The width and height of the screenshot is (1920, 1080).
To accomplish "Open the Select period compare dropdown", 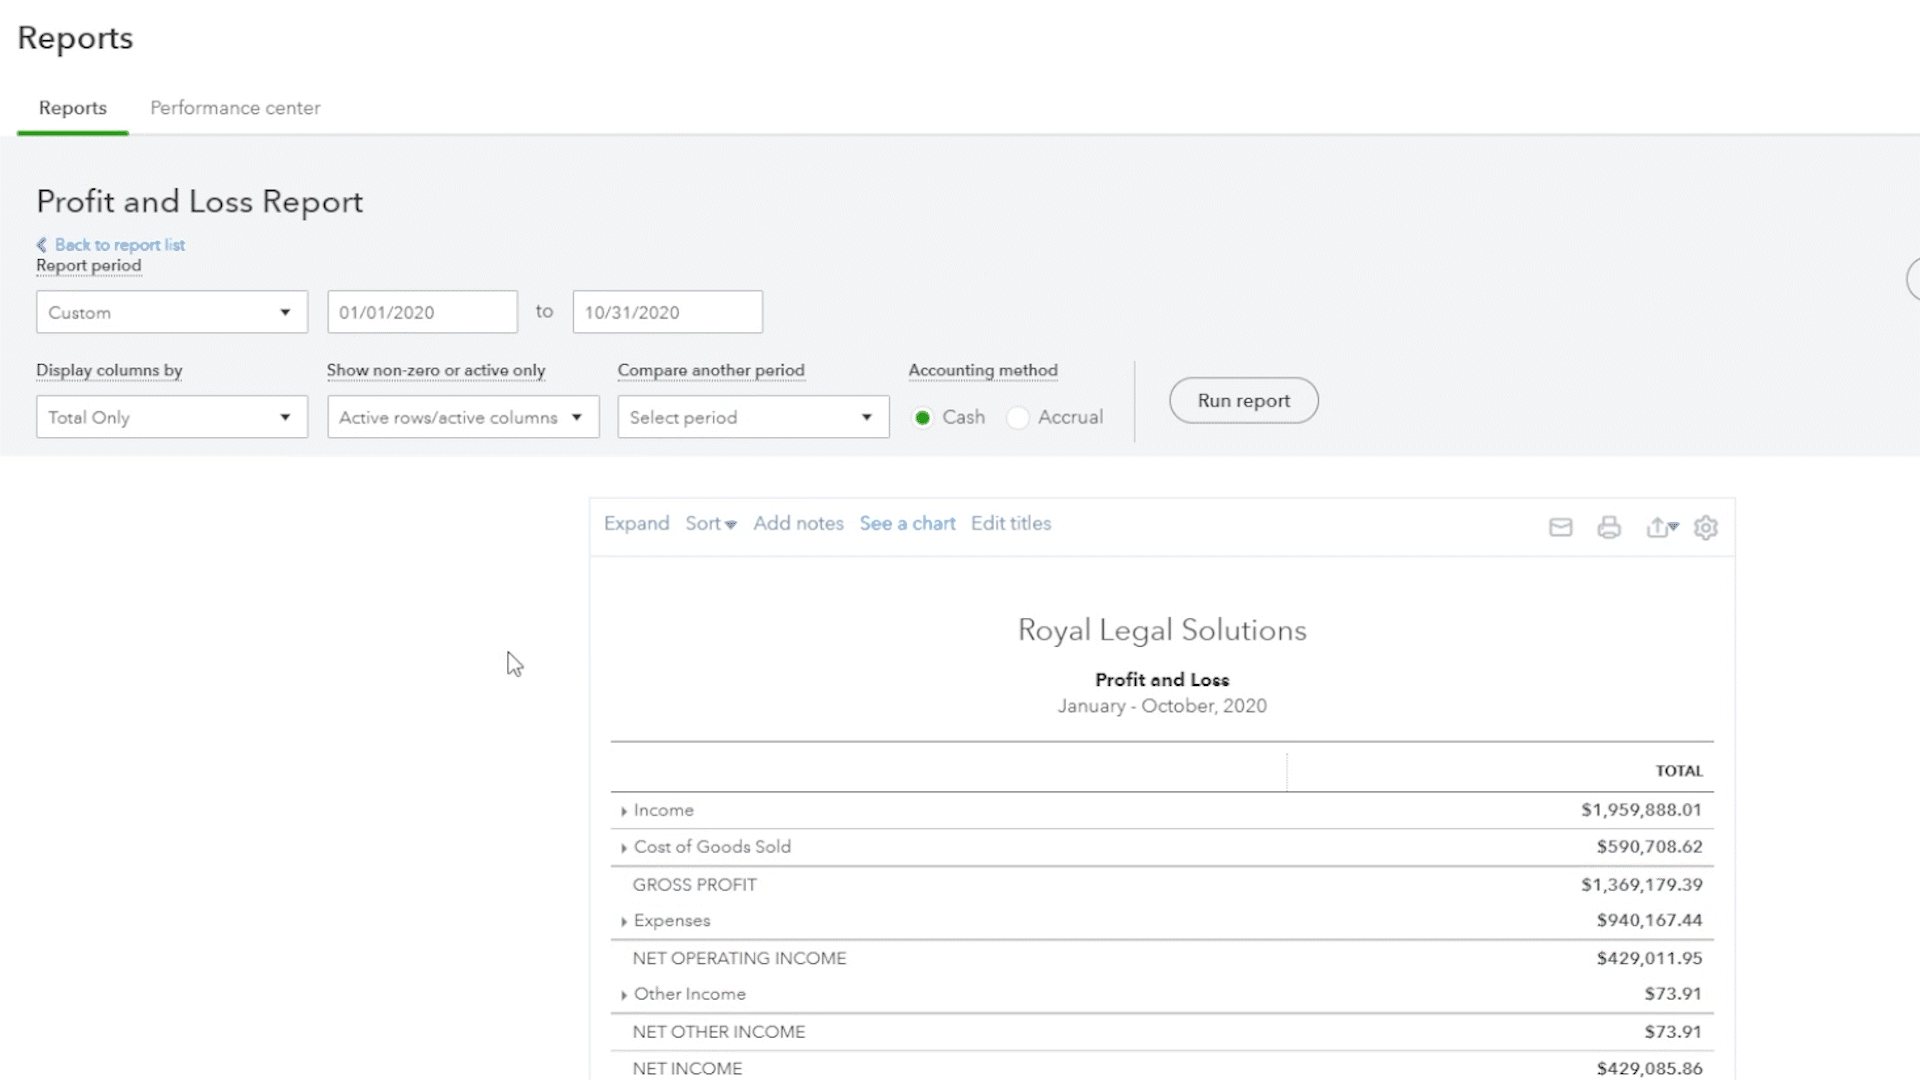I will pyautogui.click(x=753, y=417).
